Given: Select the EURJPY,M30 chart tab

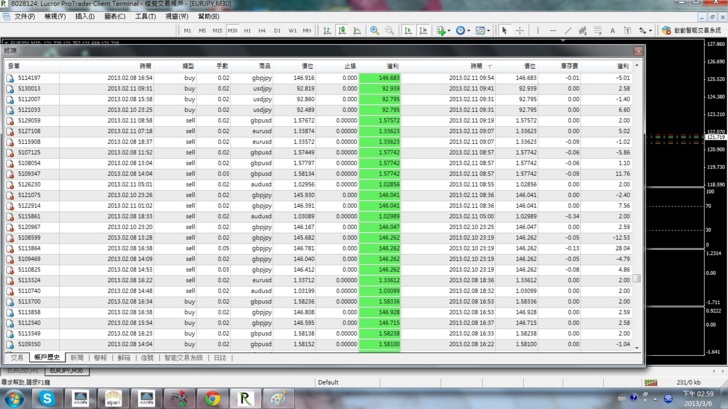Looking at the screenshot, I should tap(68, 371).
